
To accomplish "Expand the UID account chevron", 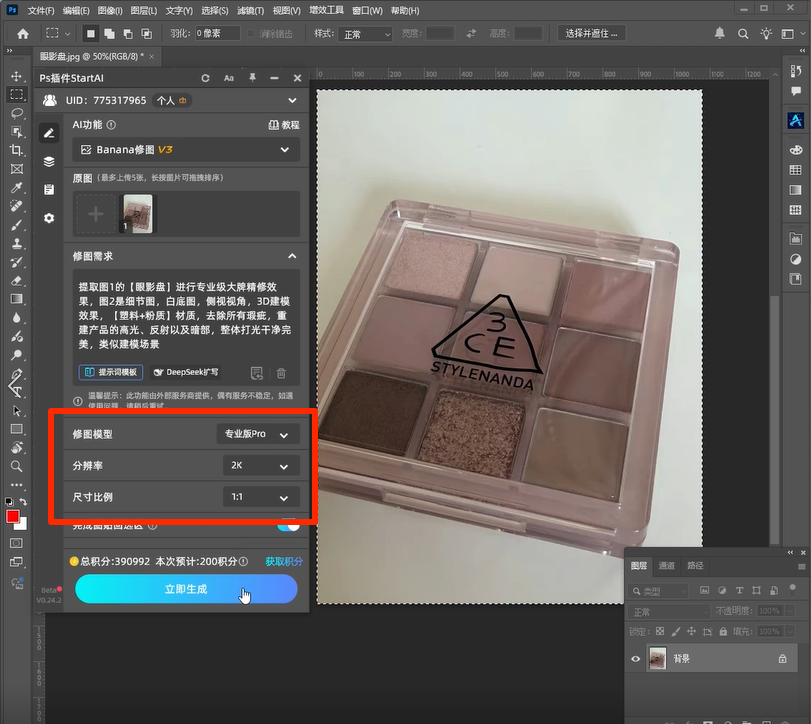I will [292, 100].
